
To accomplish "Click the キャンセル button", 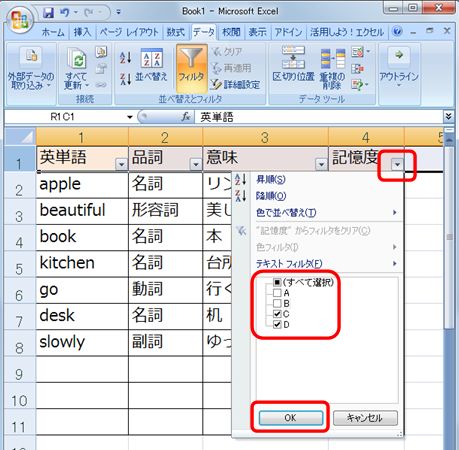I will click(x=365, y=418).
